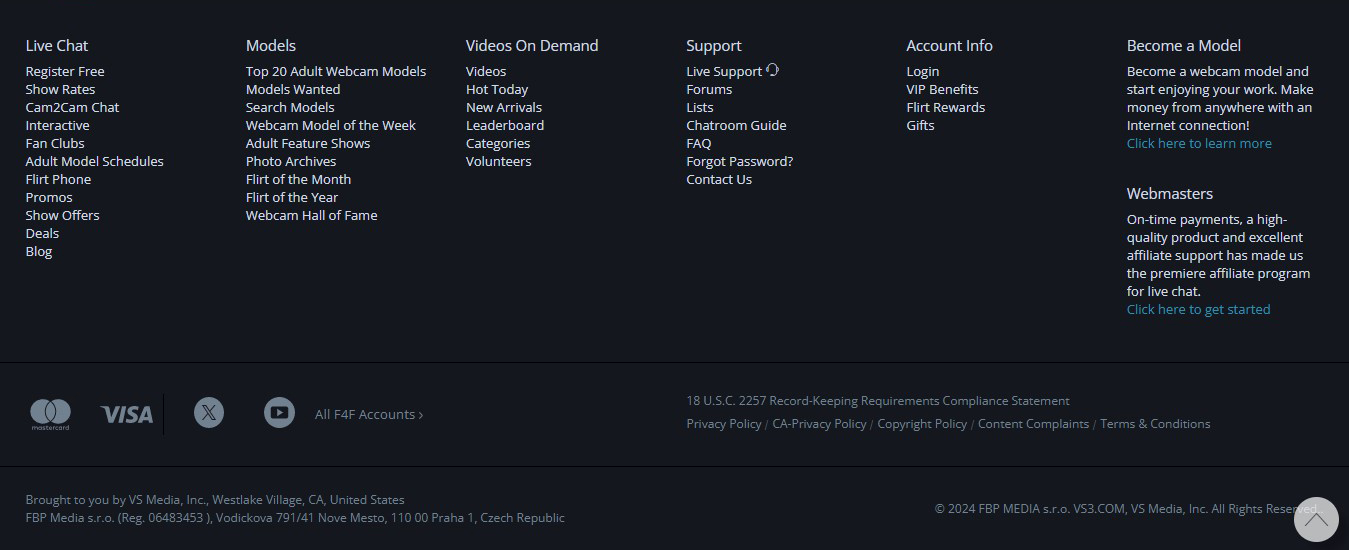The width and height of the screenshot is (1349, 550).
Task: Visit the Content Complaints page
Action: coord(1033,424)
